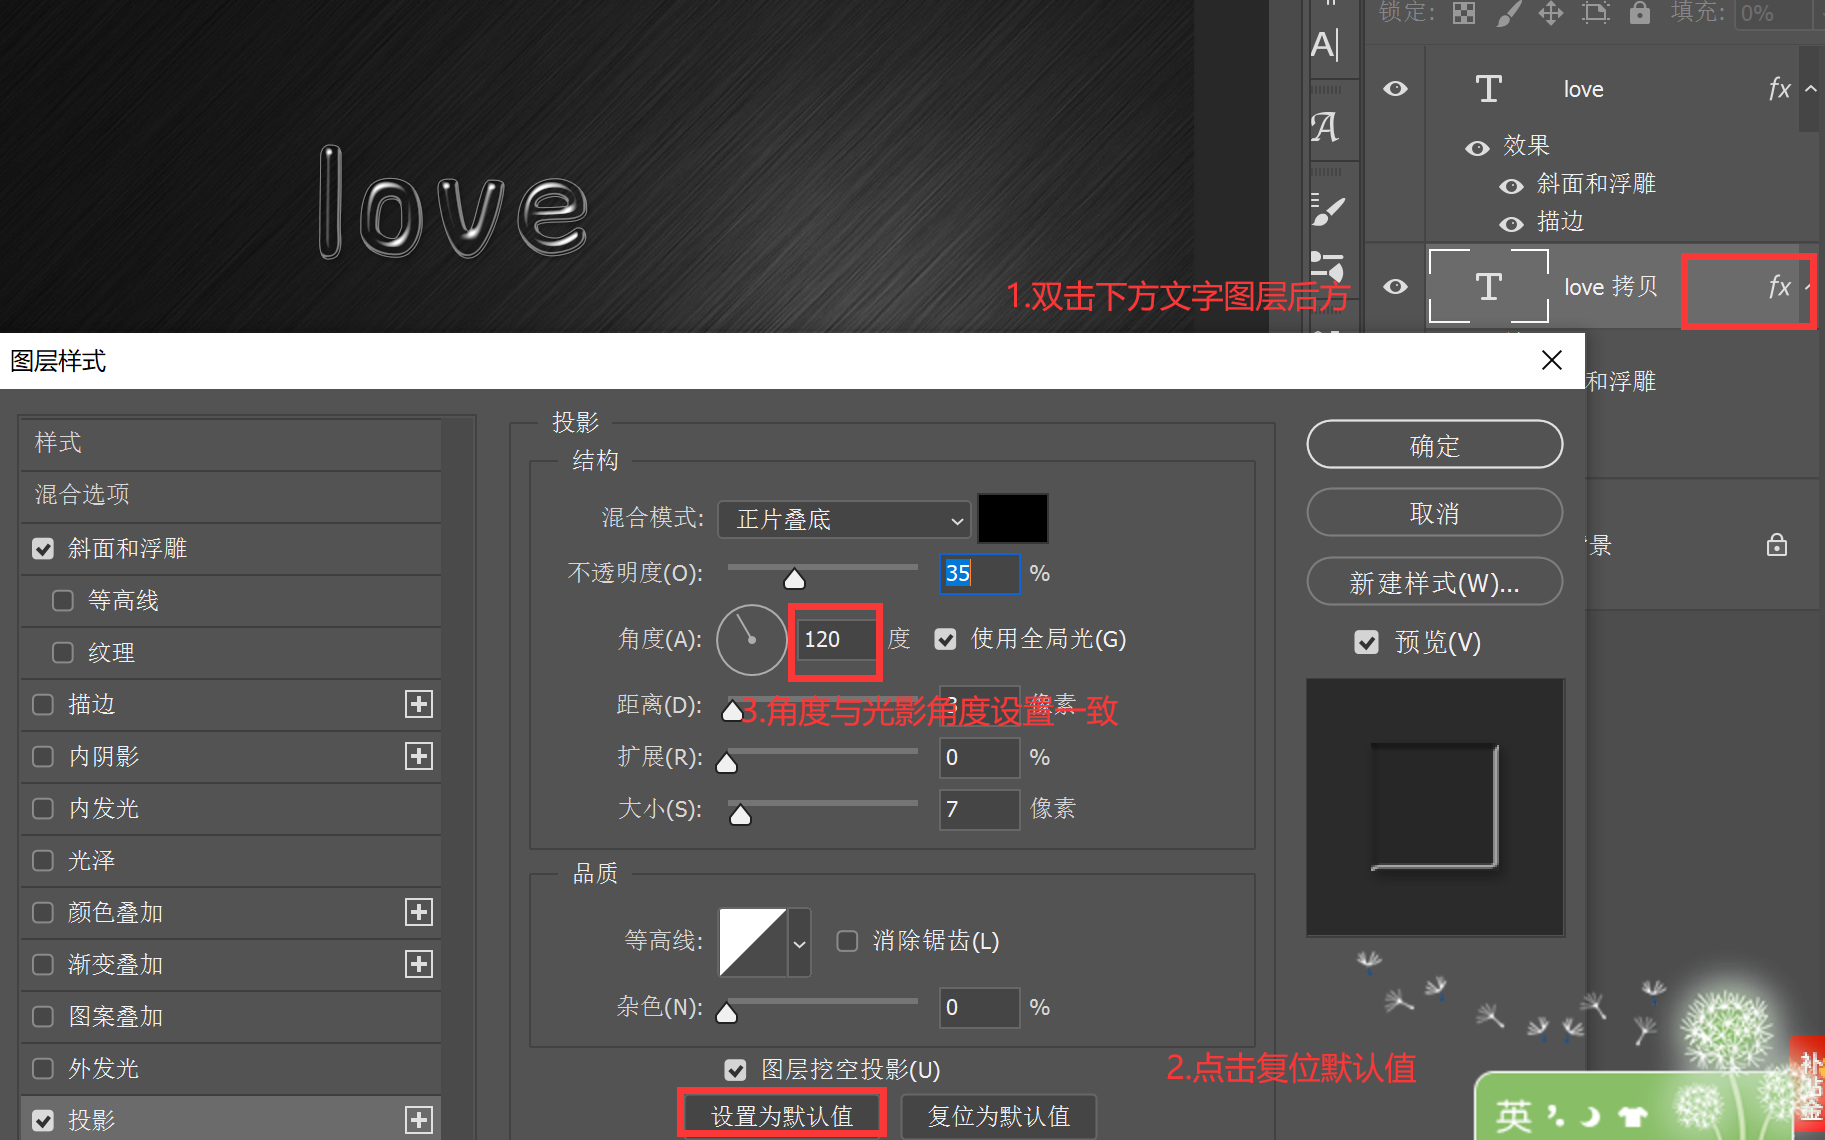Image resolution: width=1825 pixels, height=1140 pixels.
Task: Toggle 描边 effect eye in Layers
Action: click(1511, 224)
